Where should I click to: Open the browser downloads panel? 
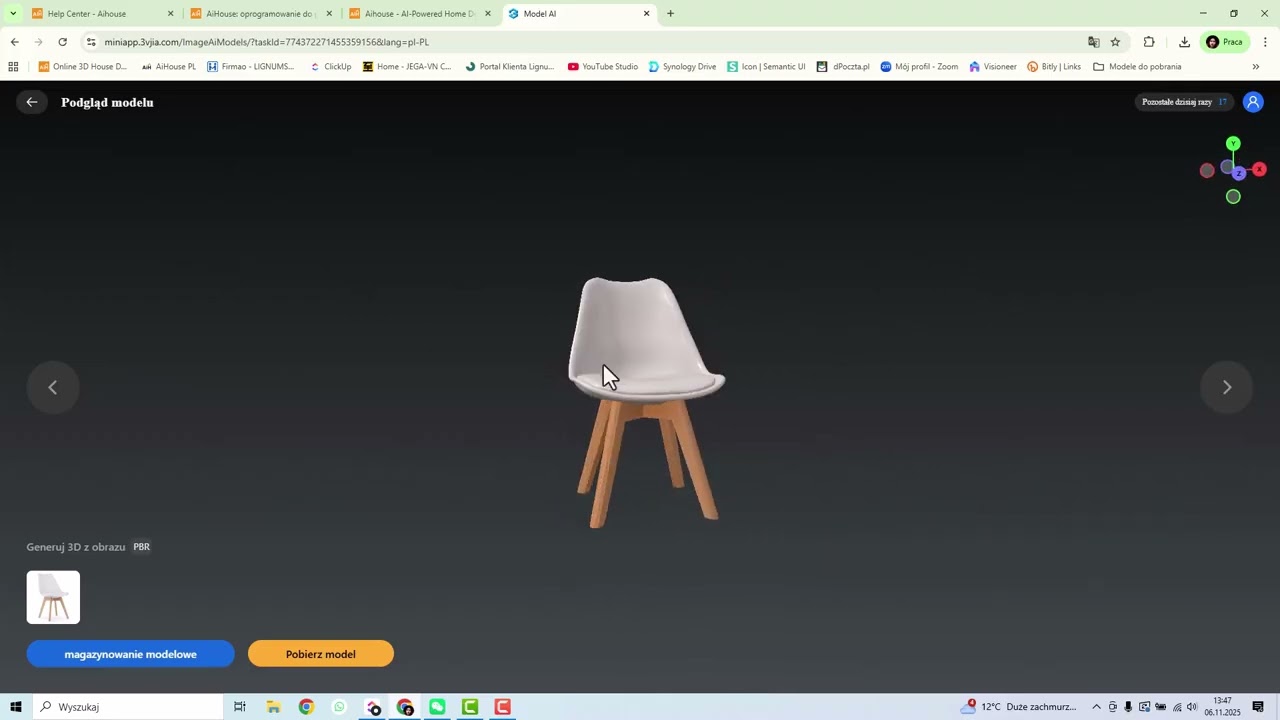1184,42
